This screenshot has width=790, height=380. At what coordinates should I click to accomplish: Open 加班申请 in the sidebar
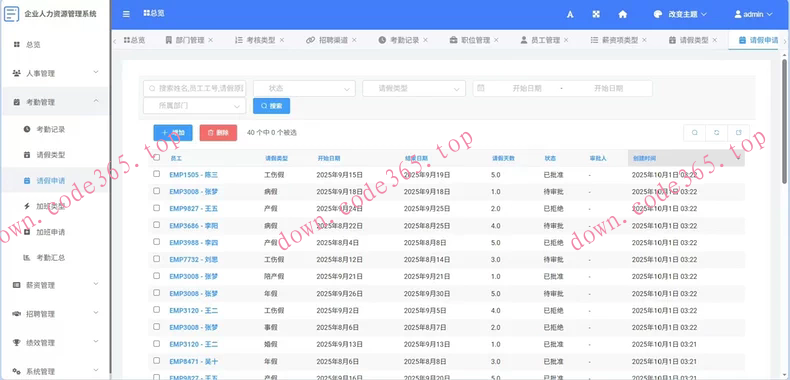(54, 232)
